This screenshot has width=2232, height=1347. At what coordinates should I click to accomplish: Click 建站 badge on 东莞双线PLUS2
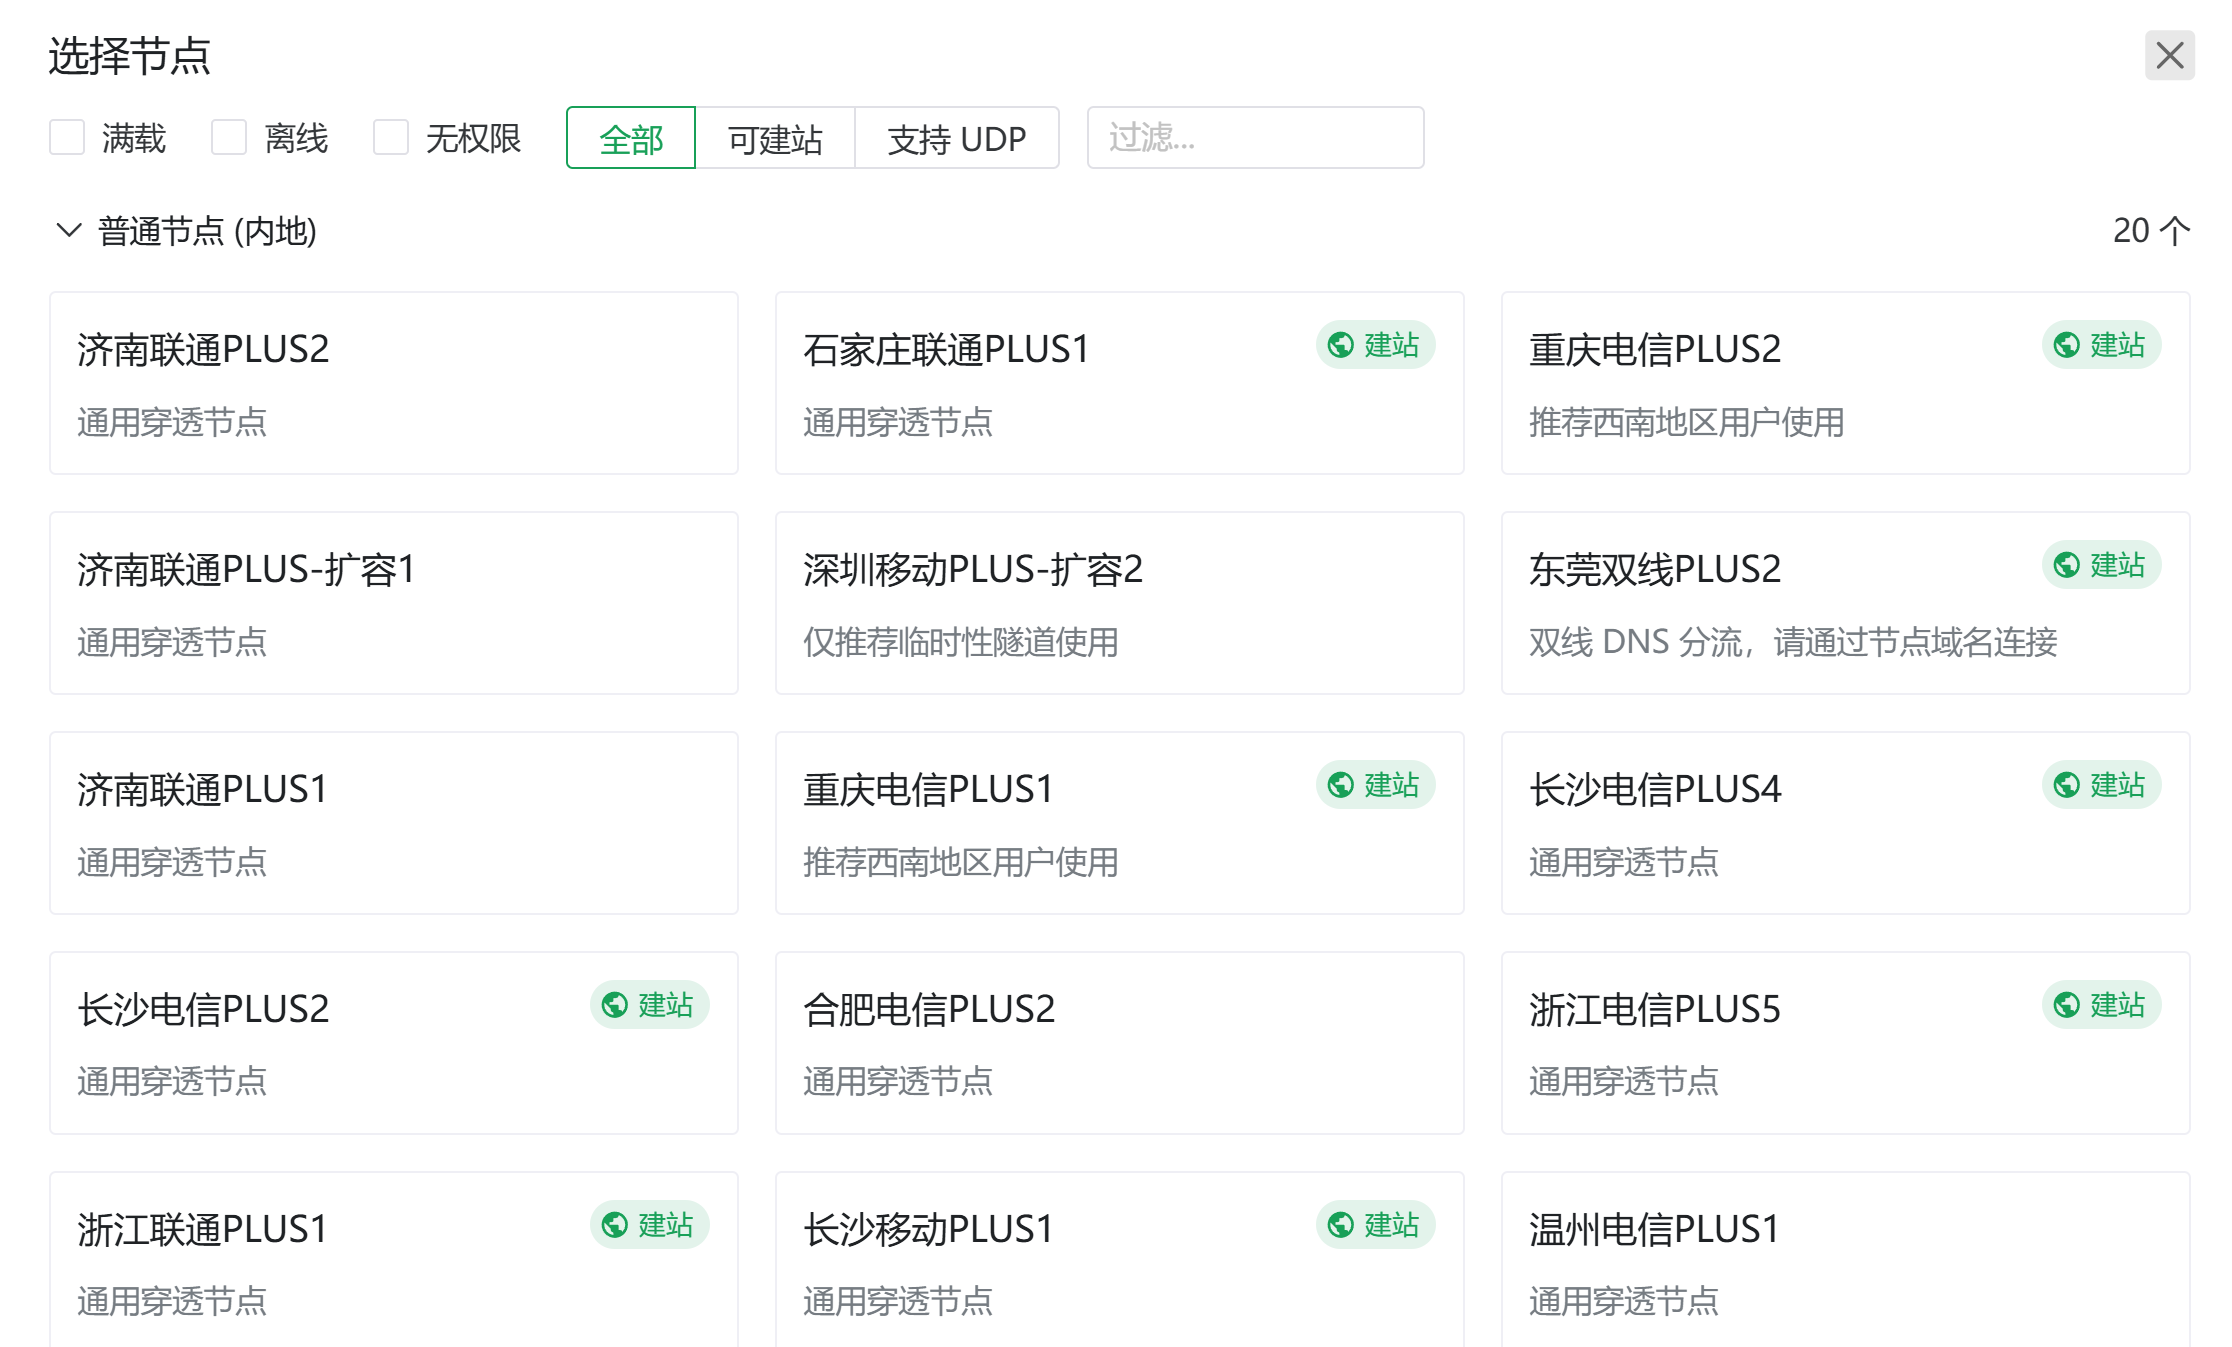pyautogui.click(x=2101, y=566)
